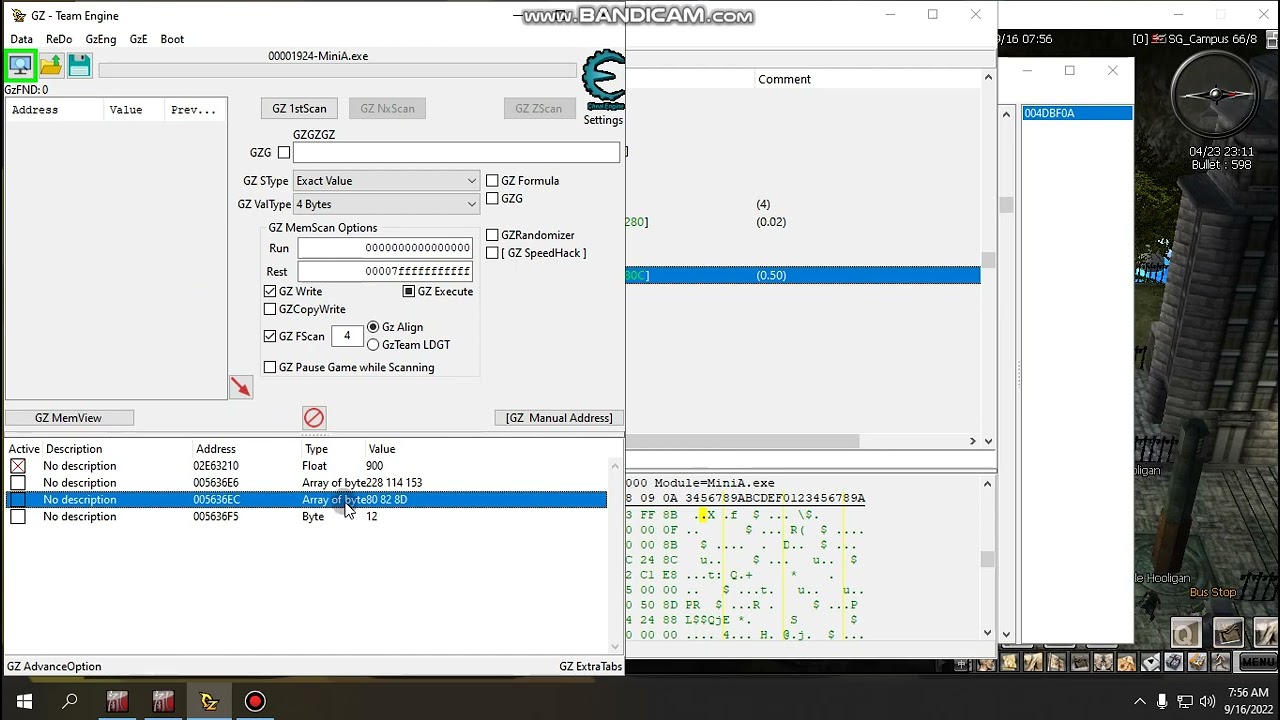This screenshot has width=1280, height=720.
Task: Click the compass minimap in game
Action: coord(1215,94)
